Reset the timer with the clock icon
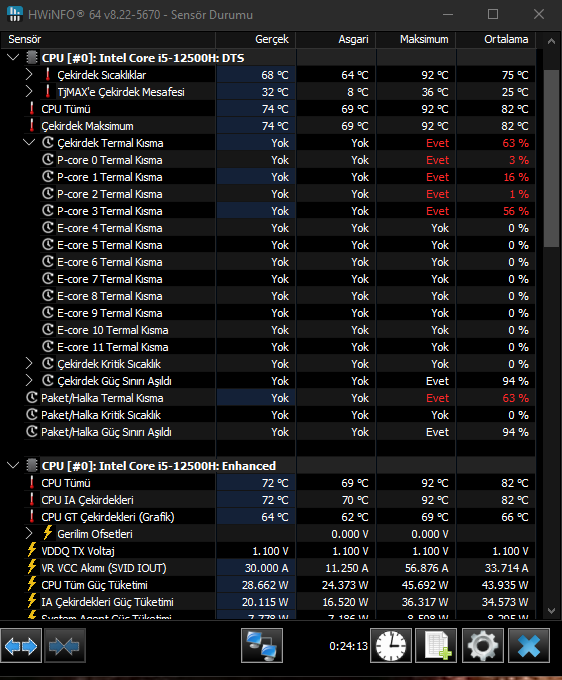562x680 pixels. tap(391, 646)
